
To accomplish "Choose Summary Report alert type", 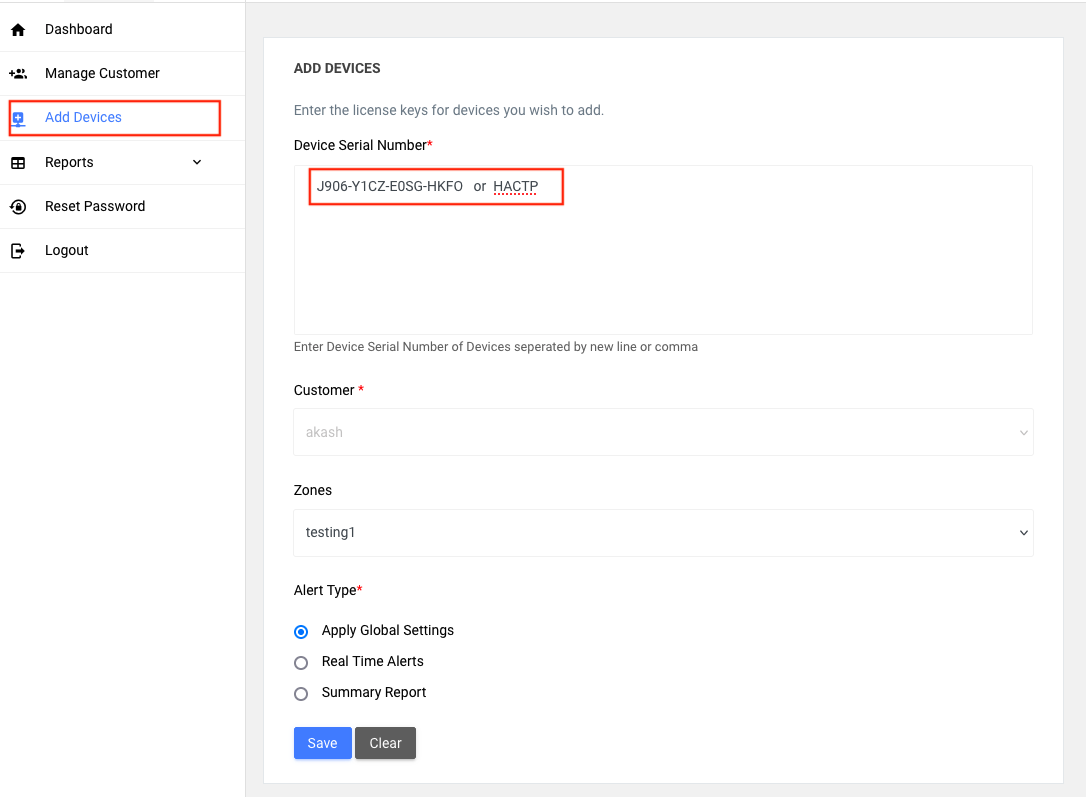I will (x=301, y=694).
